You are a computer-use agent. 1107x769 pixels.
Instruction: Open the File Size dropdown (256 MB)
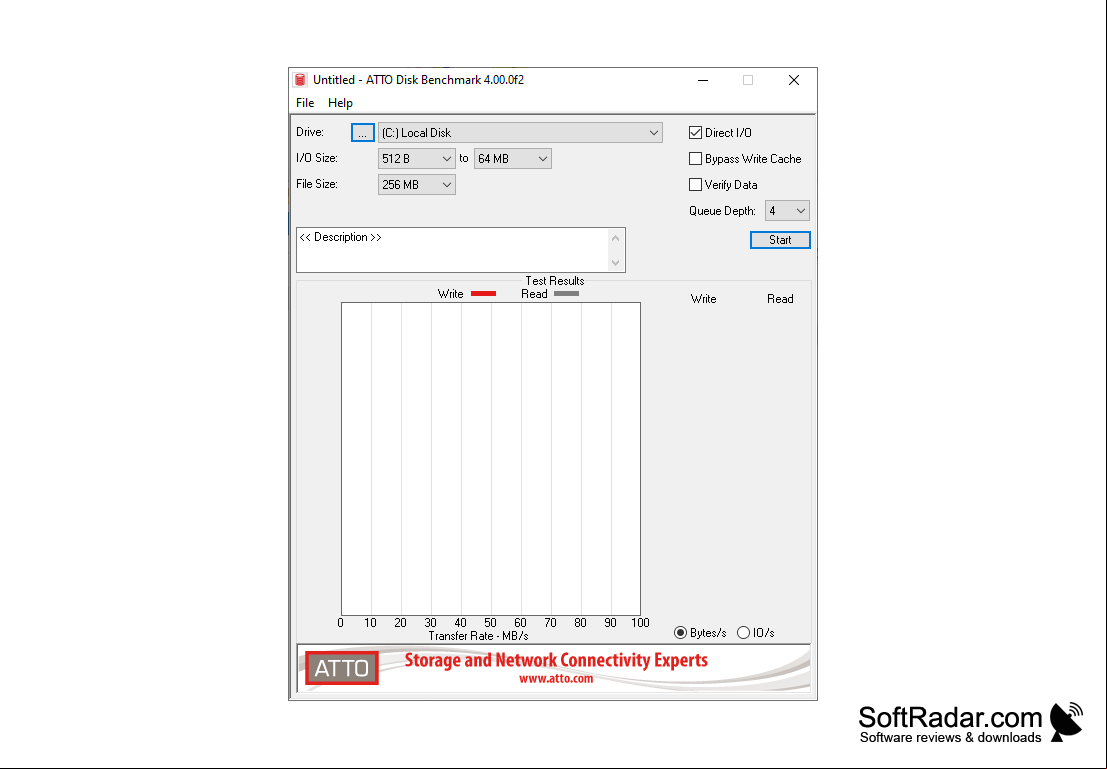(417, 185)
